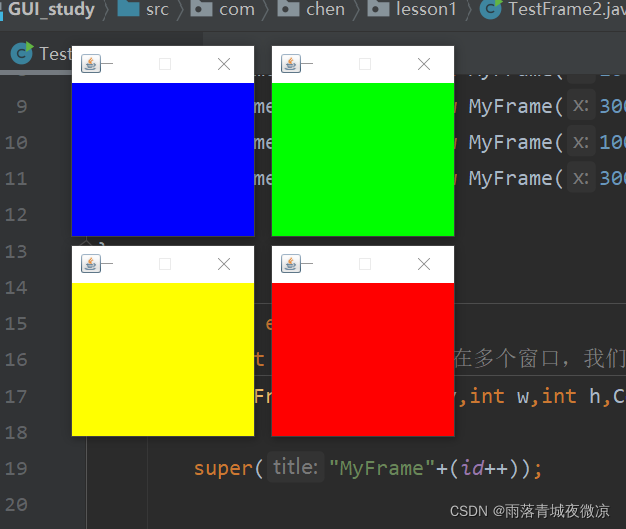Click the red window content area
This screenshot has width=626, height=529.
(x=363, y=359)
